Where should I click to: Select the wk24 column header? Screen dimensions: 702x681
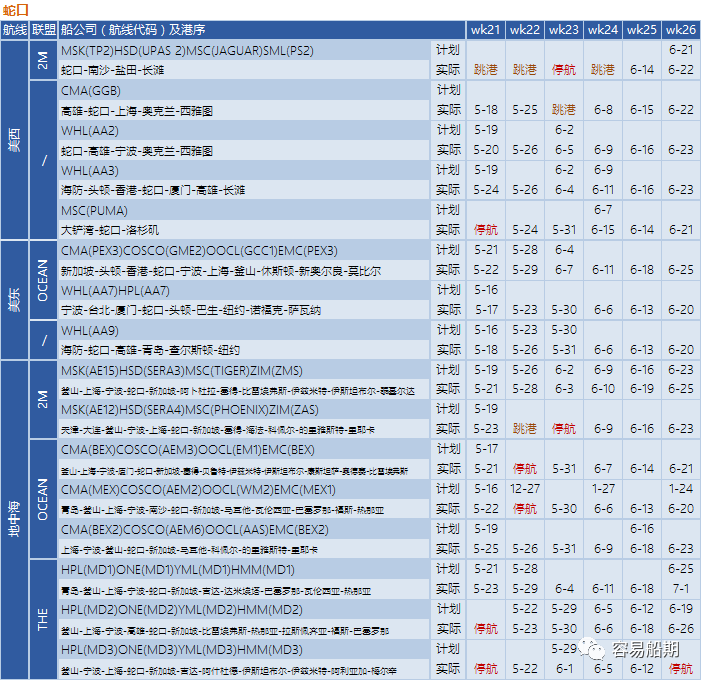coord(603,30)
